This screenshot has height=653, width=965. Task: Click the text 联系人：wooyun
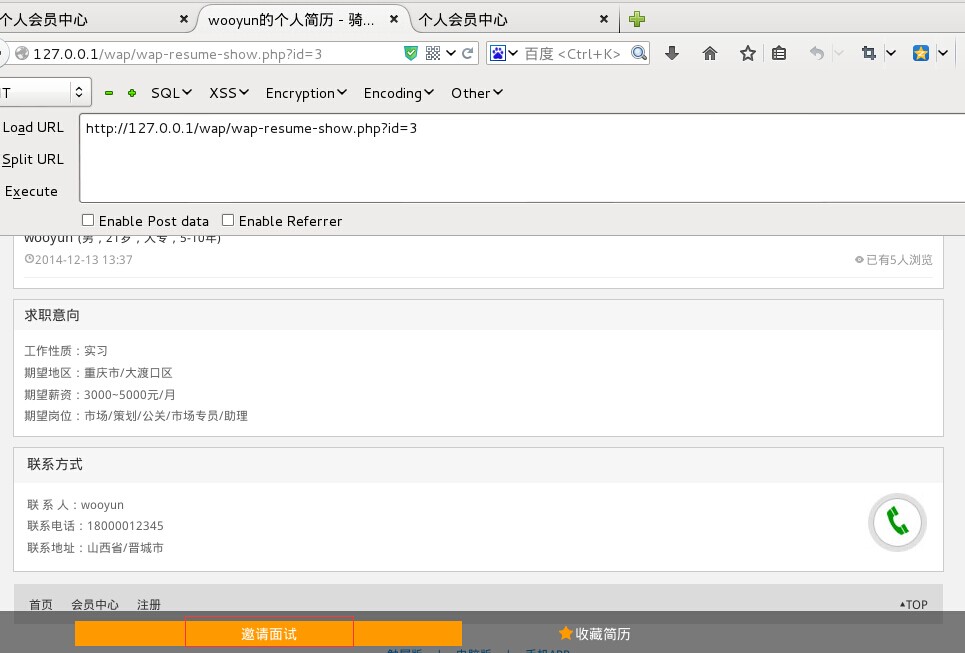[76, 505]
